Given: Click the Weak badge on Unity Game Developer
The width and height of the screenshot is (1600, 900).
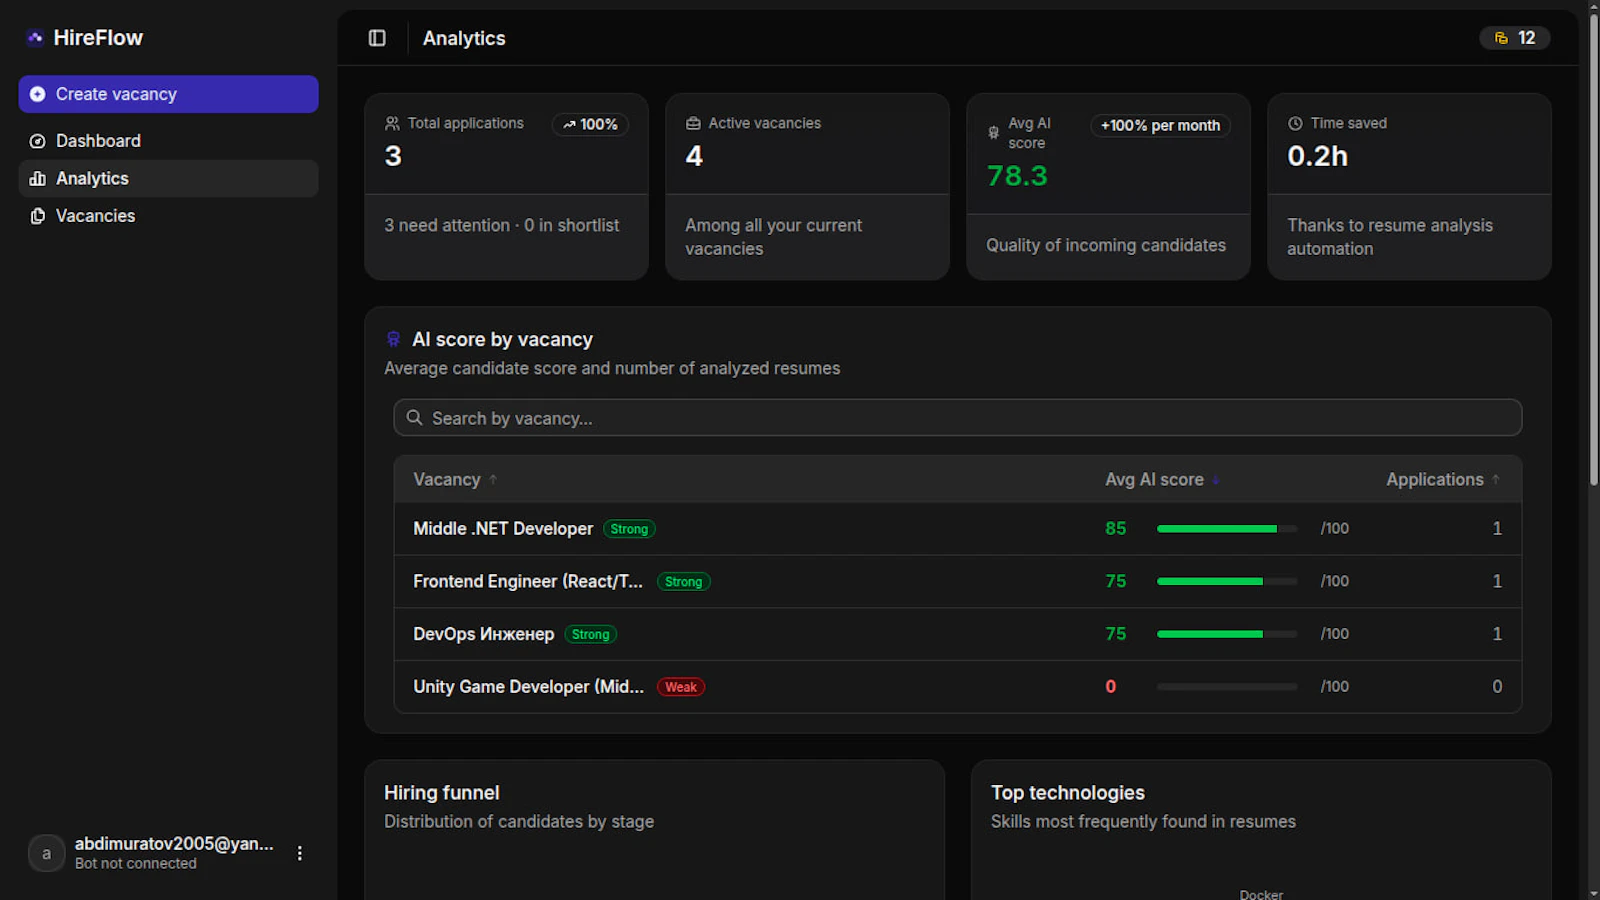Looking at the screenshot, I should [x=681, y=687].
